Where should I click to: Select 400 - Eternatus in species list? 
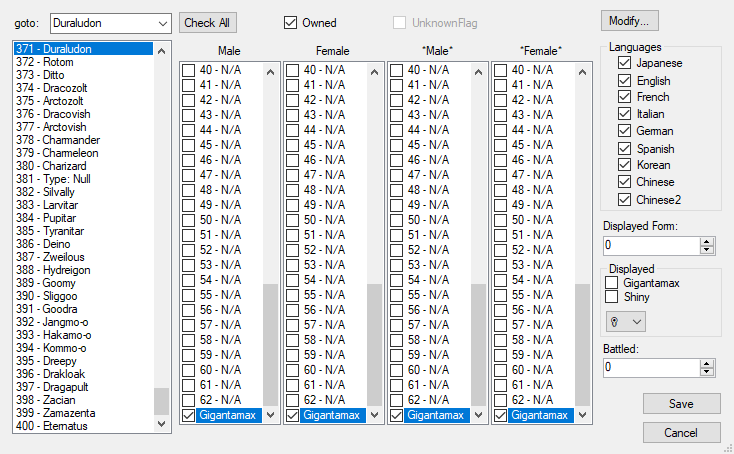click(x=84, y=426)
